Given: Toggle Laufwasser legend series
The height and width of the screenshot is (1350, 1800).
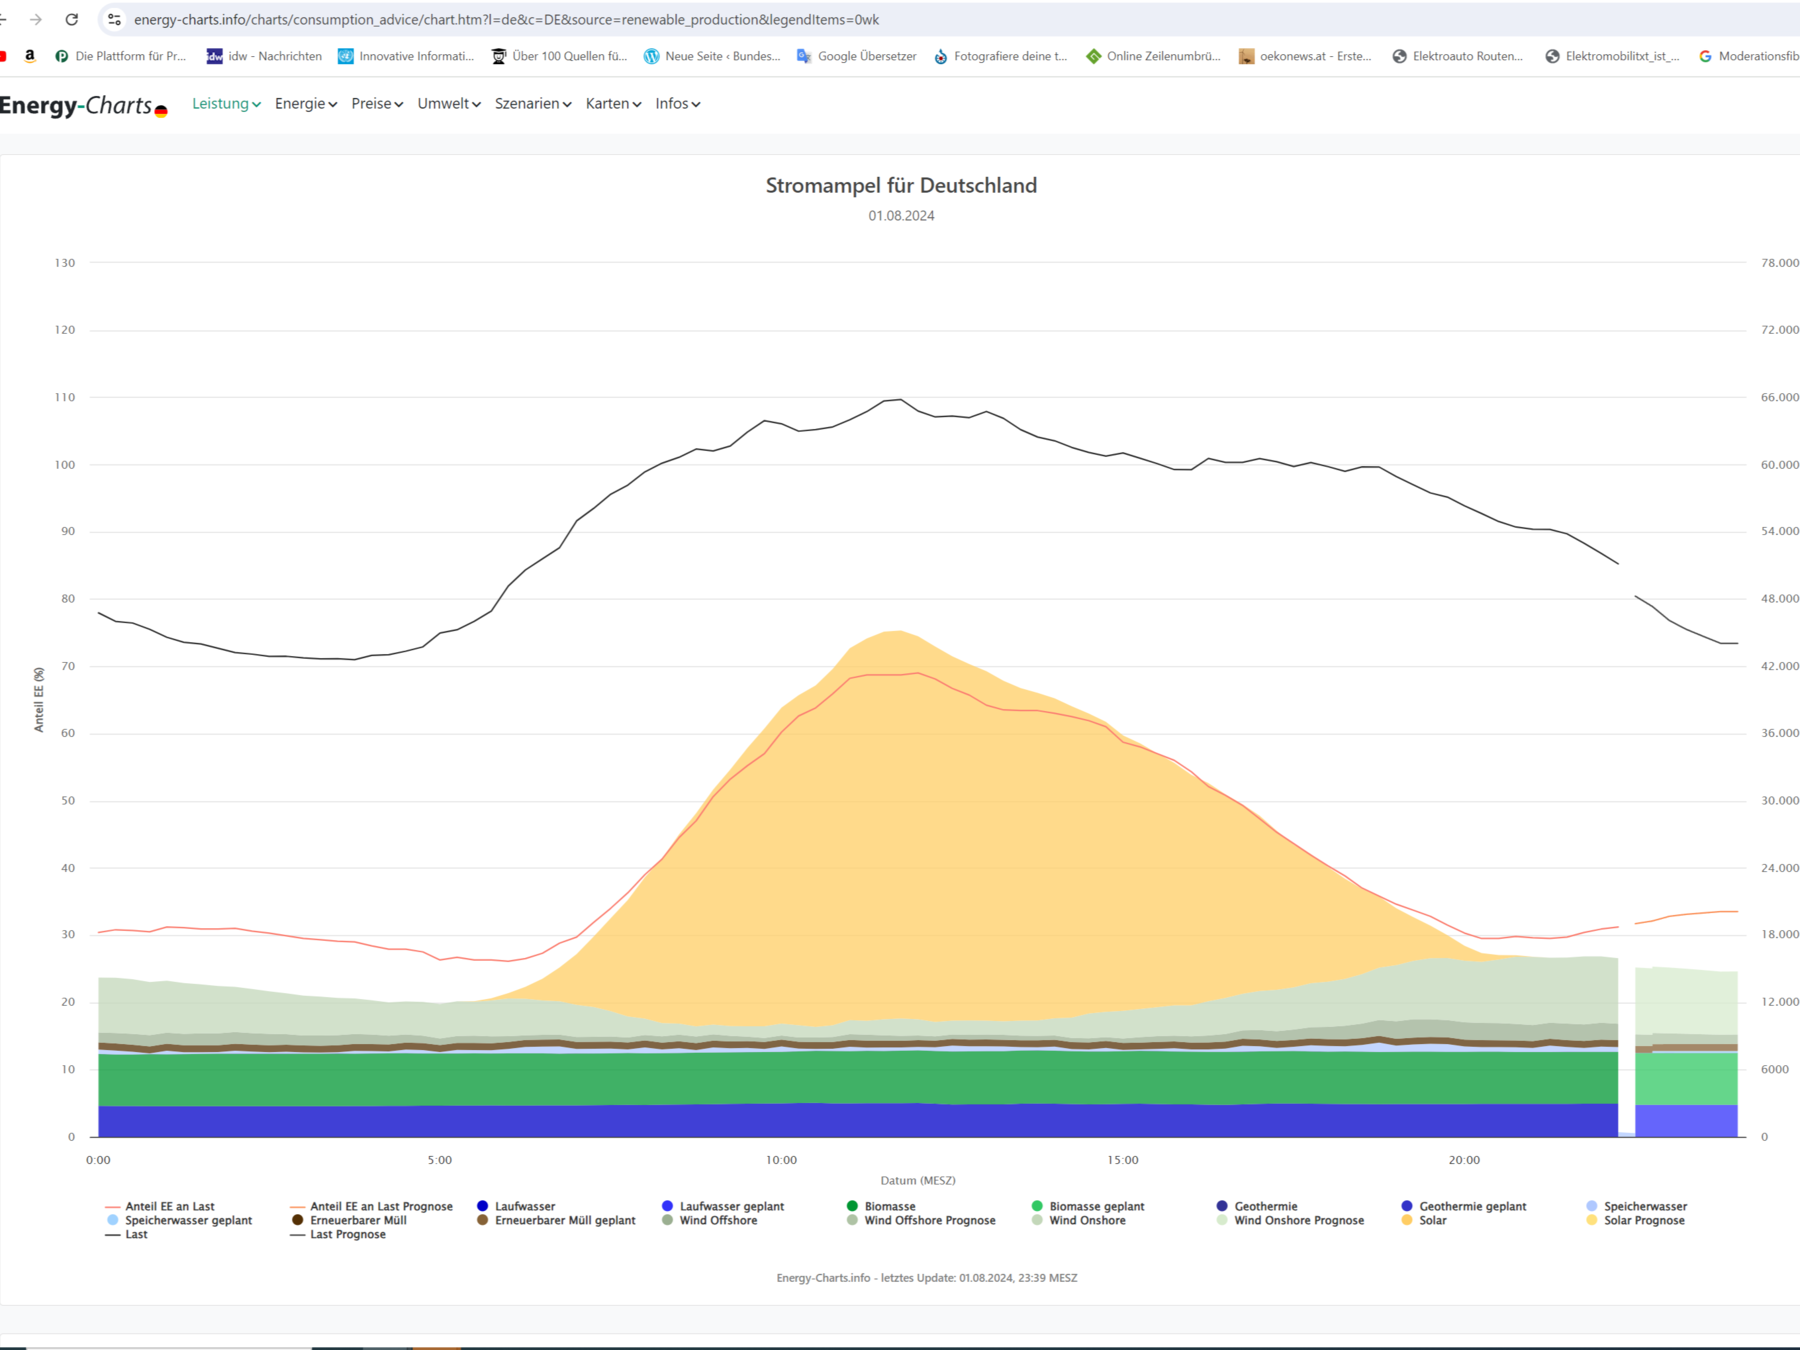Looking at the screenshot, I should click(x=516, y=1207).
